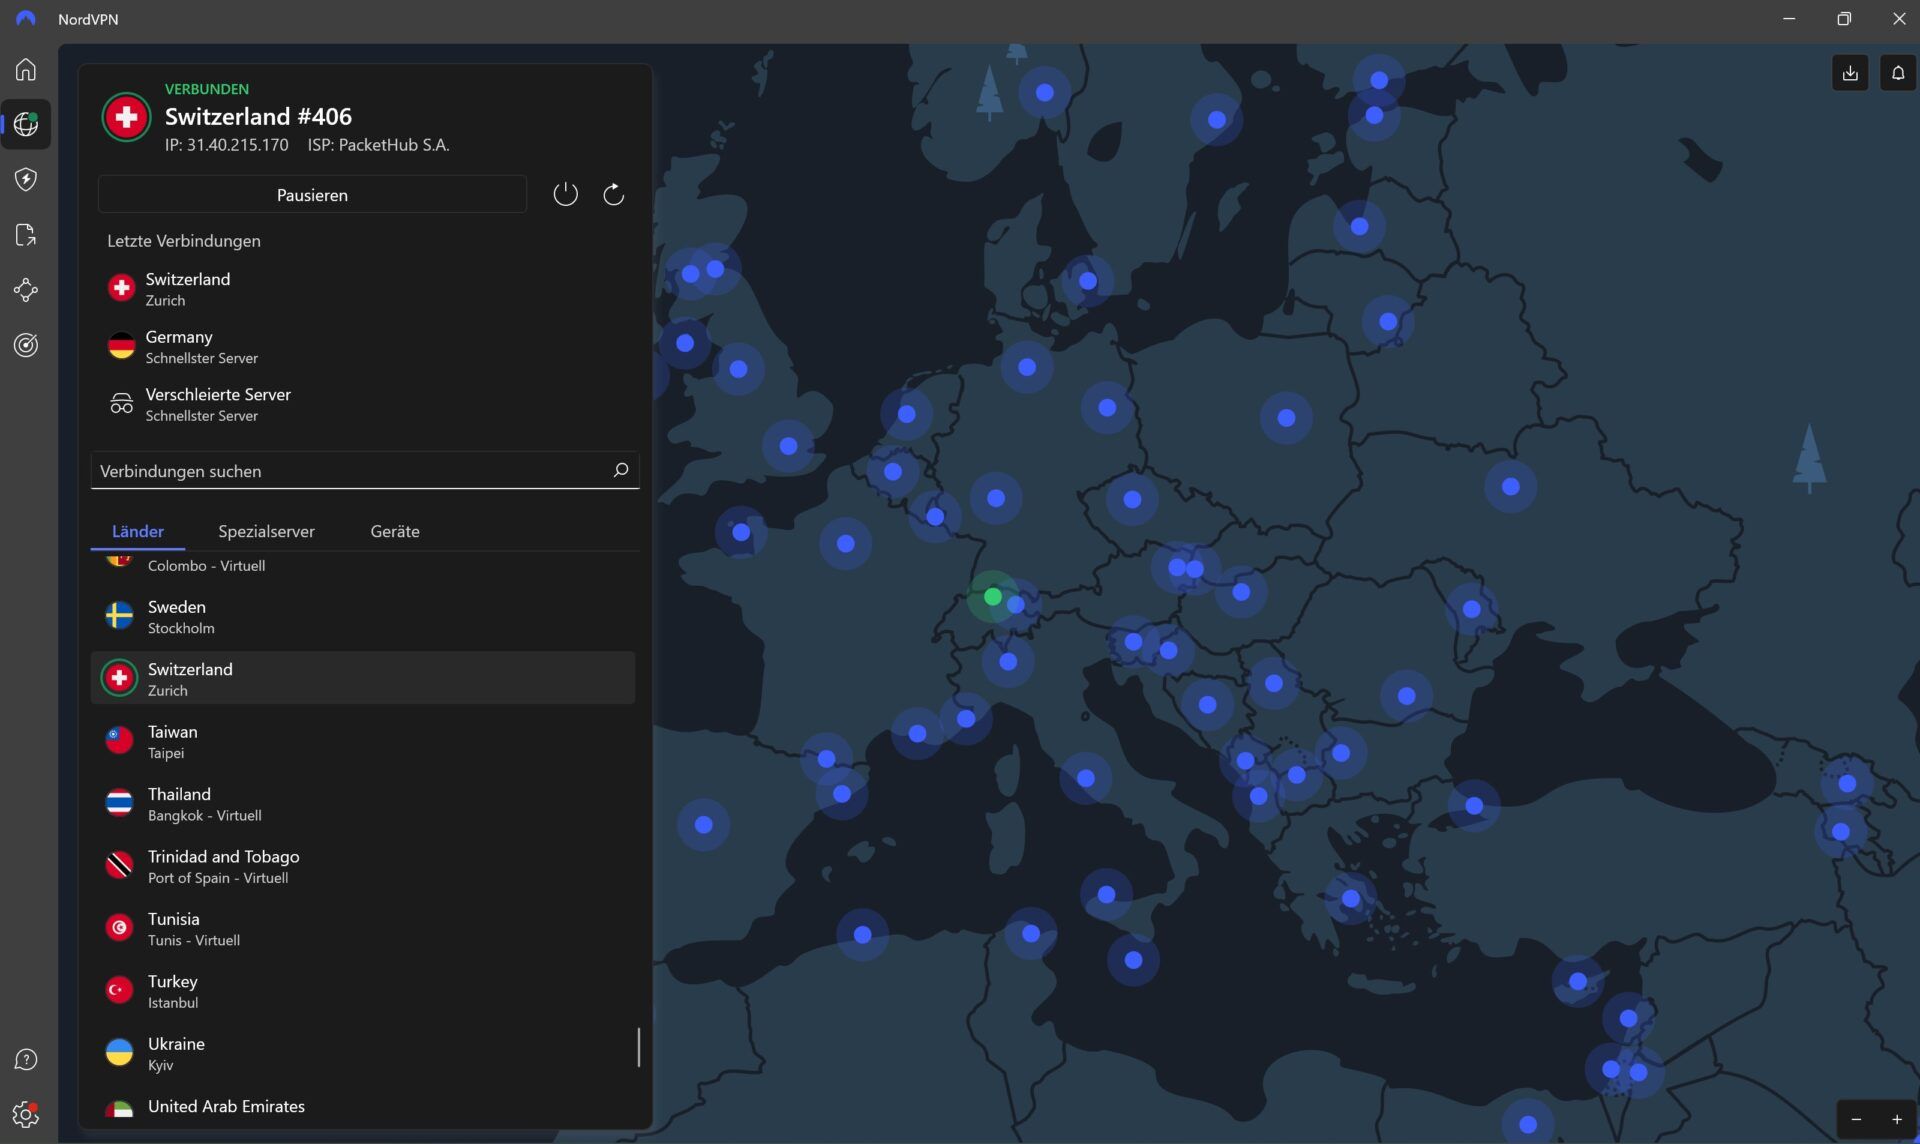Select Trinidad and Tobago in country list
Image resolution: width=1920 pixels, height=1144 pixels.
click(363, 866)
